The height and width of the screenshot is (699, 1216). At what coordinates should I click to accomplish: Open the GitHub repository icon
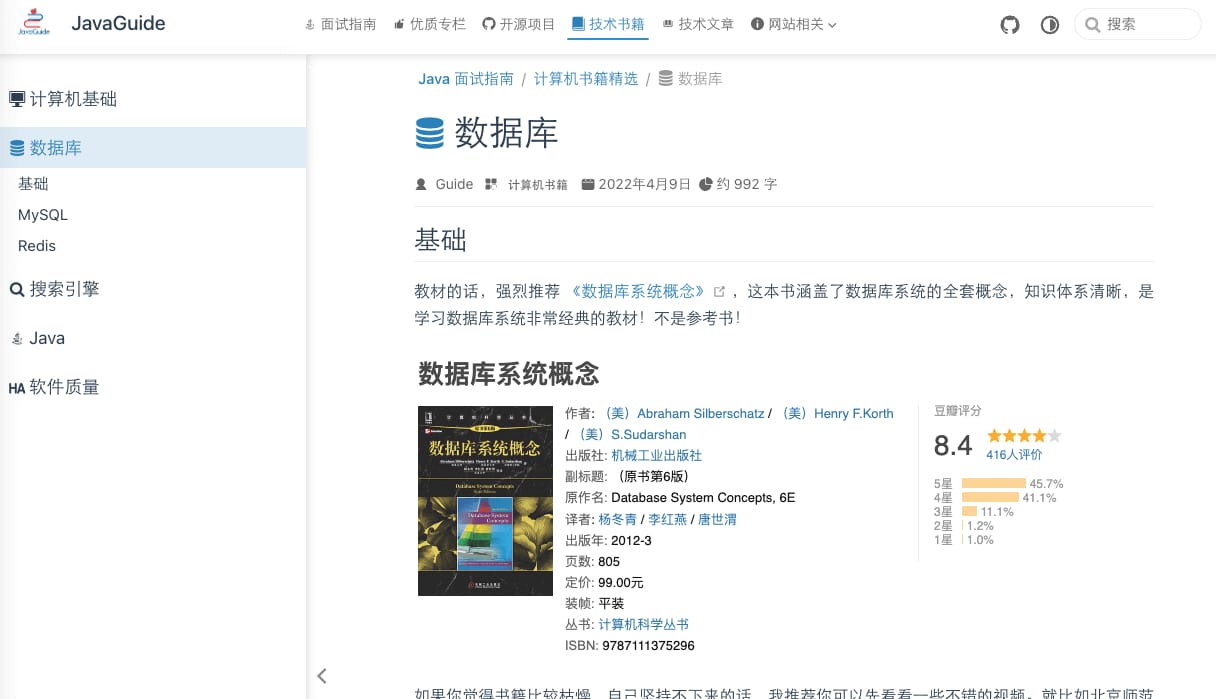click(x=1010, y=25)
